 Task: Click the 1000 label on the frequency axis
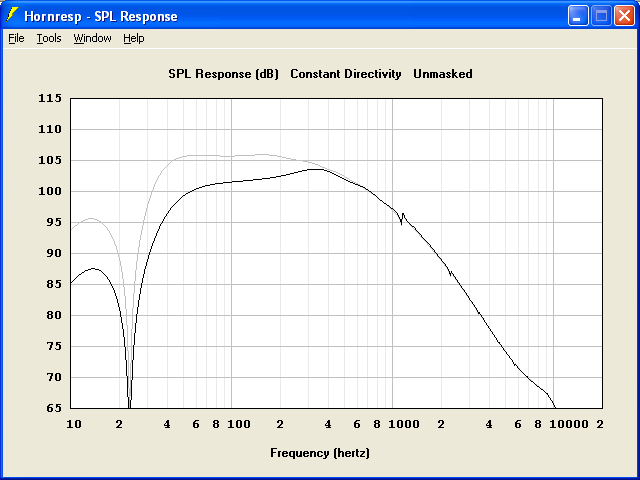point(404,424)
